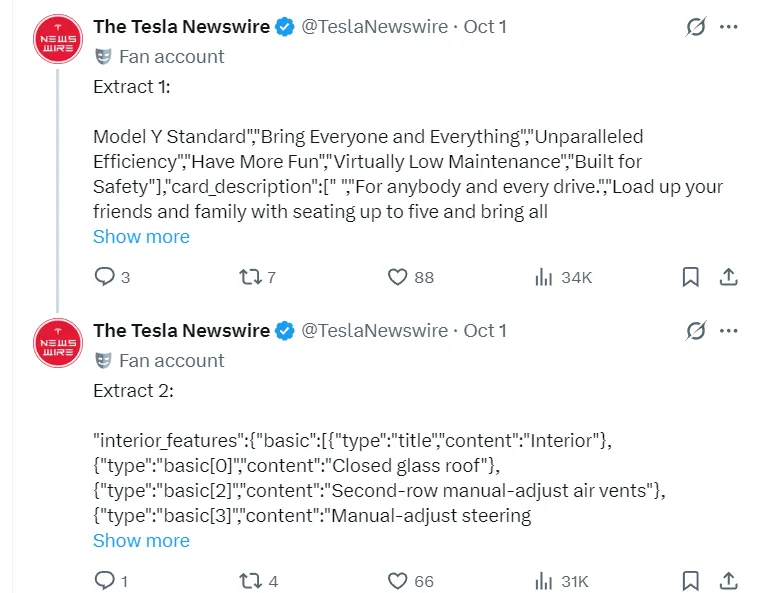Bookmark the Extract 2 post
This screenshot has height=593, width=760.
690,581
